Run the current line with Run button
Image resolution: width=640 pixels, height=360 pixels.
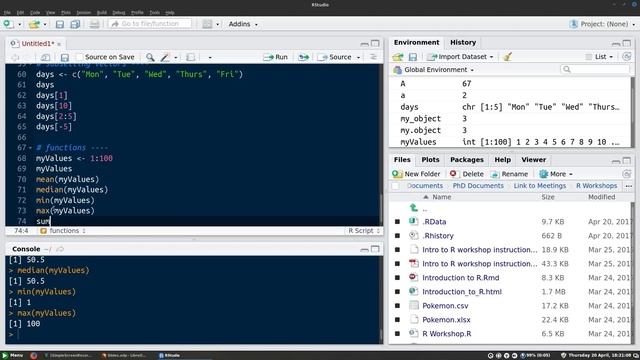(276, 57)
